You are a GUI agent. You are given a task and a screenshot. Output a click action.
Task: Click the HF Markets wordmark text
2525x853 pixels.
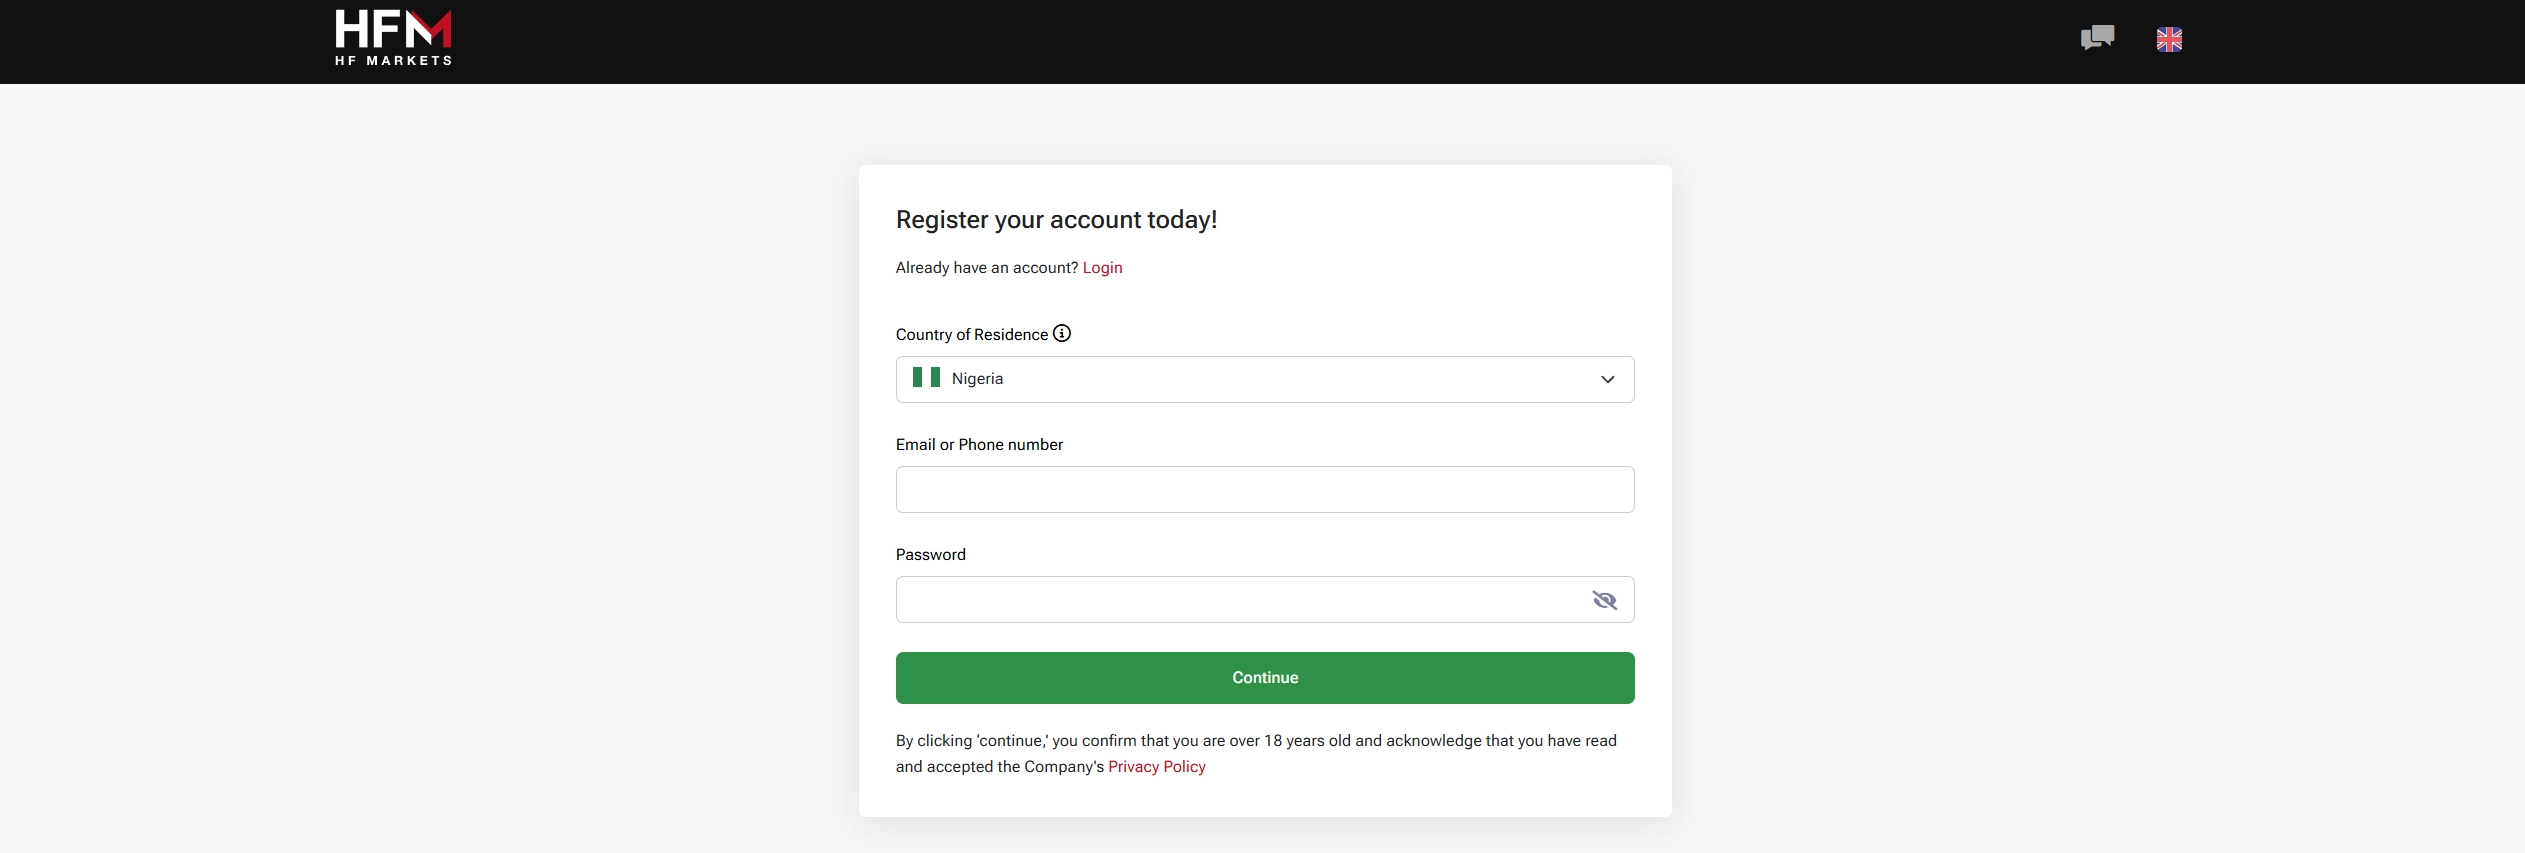[x=393, y=62]
